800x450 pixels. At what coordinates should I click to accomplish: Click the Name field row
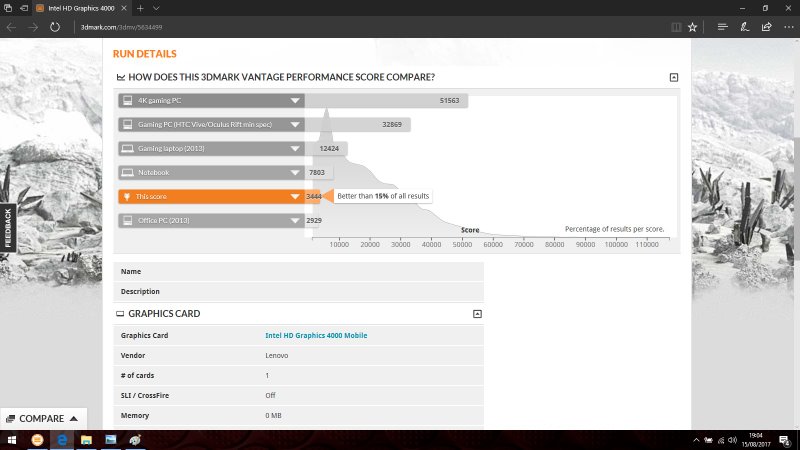tap(298, 271)
